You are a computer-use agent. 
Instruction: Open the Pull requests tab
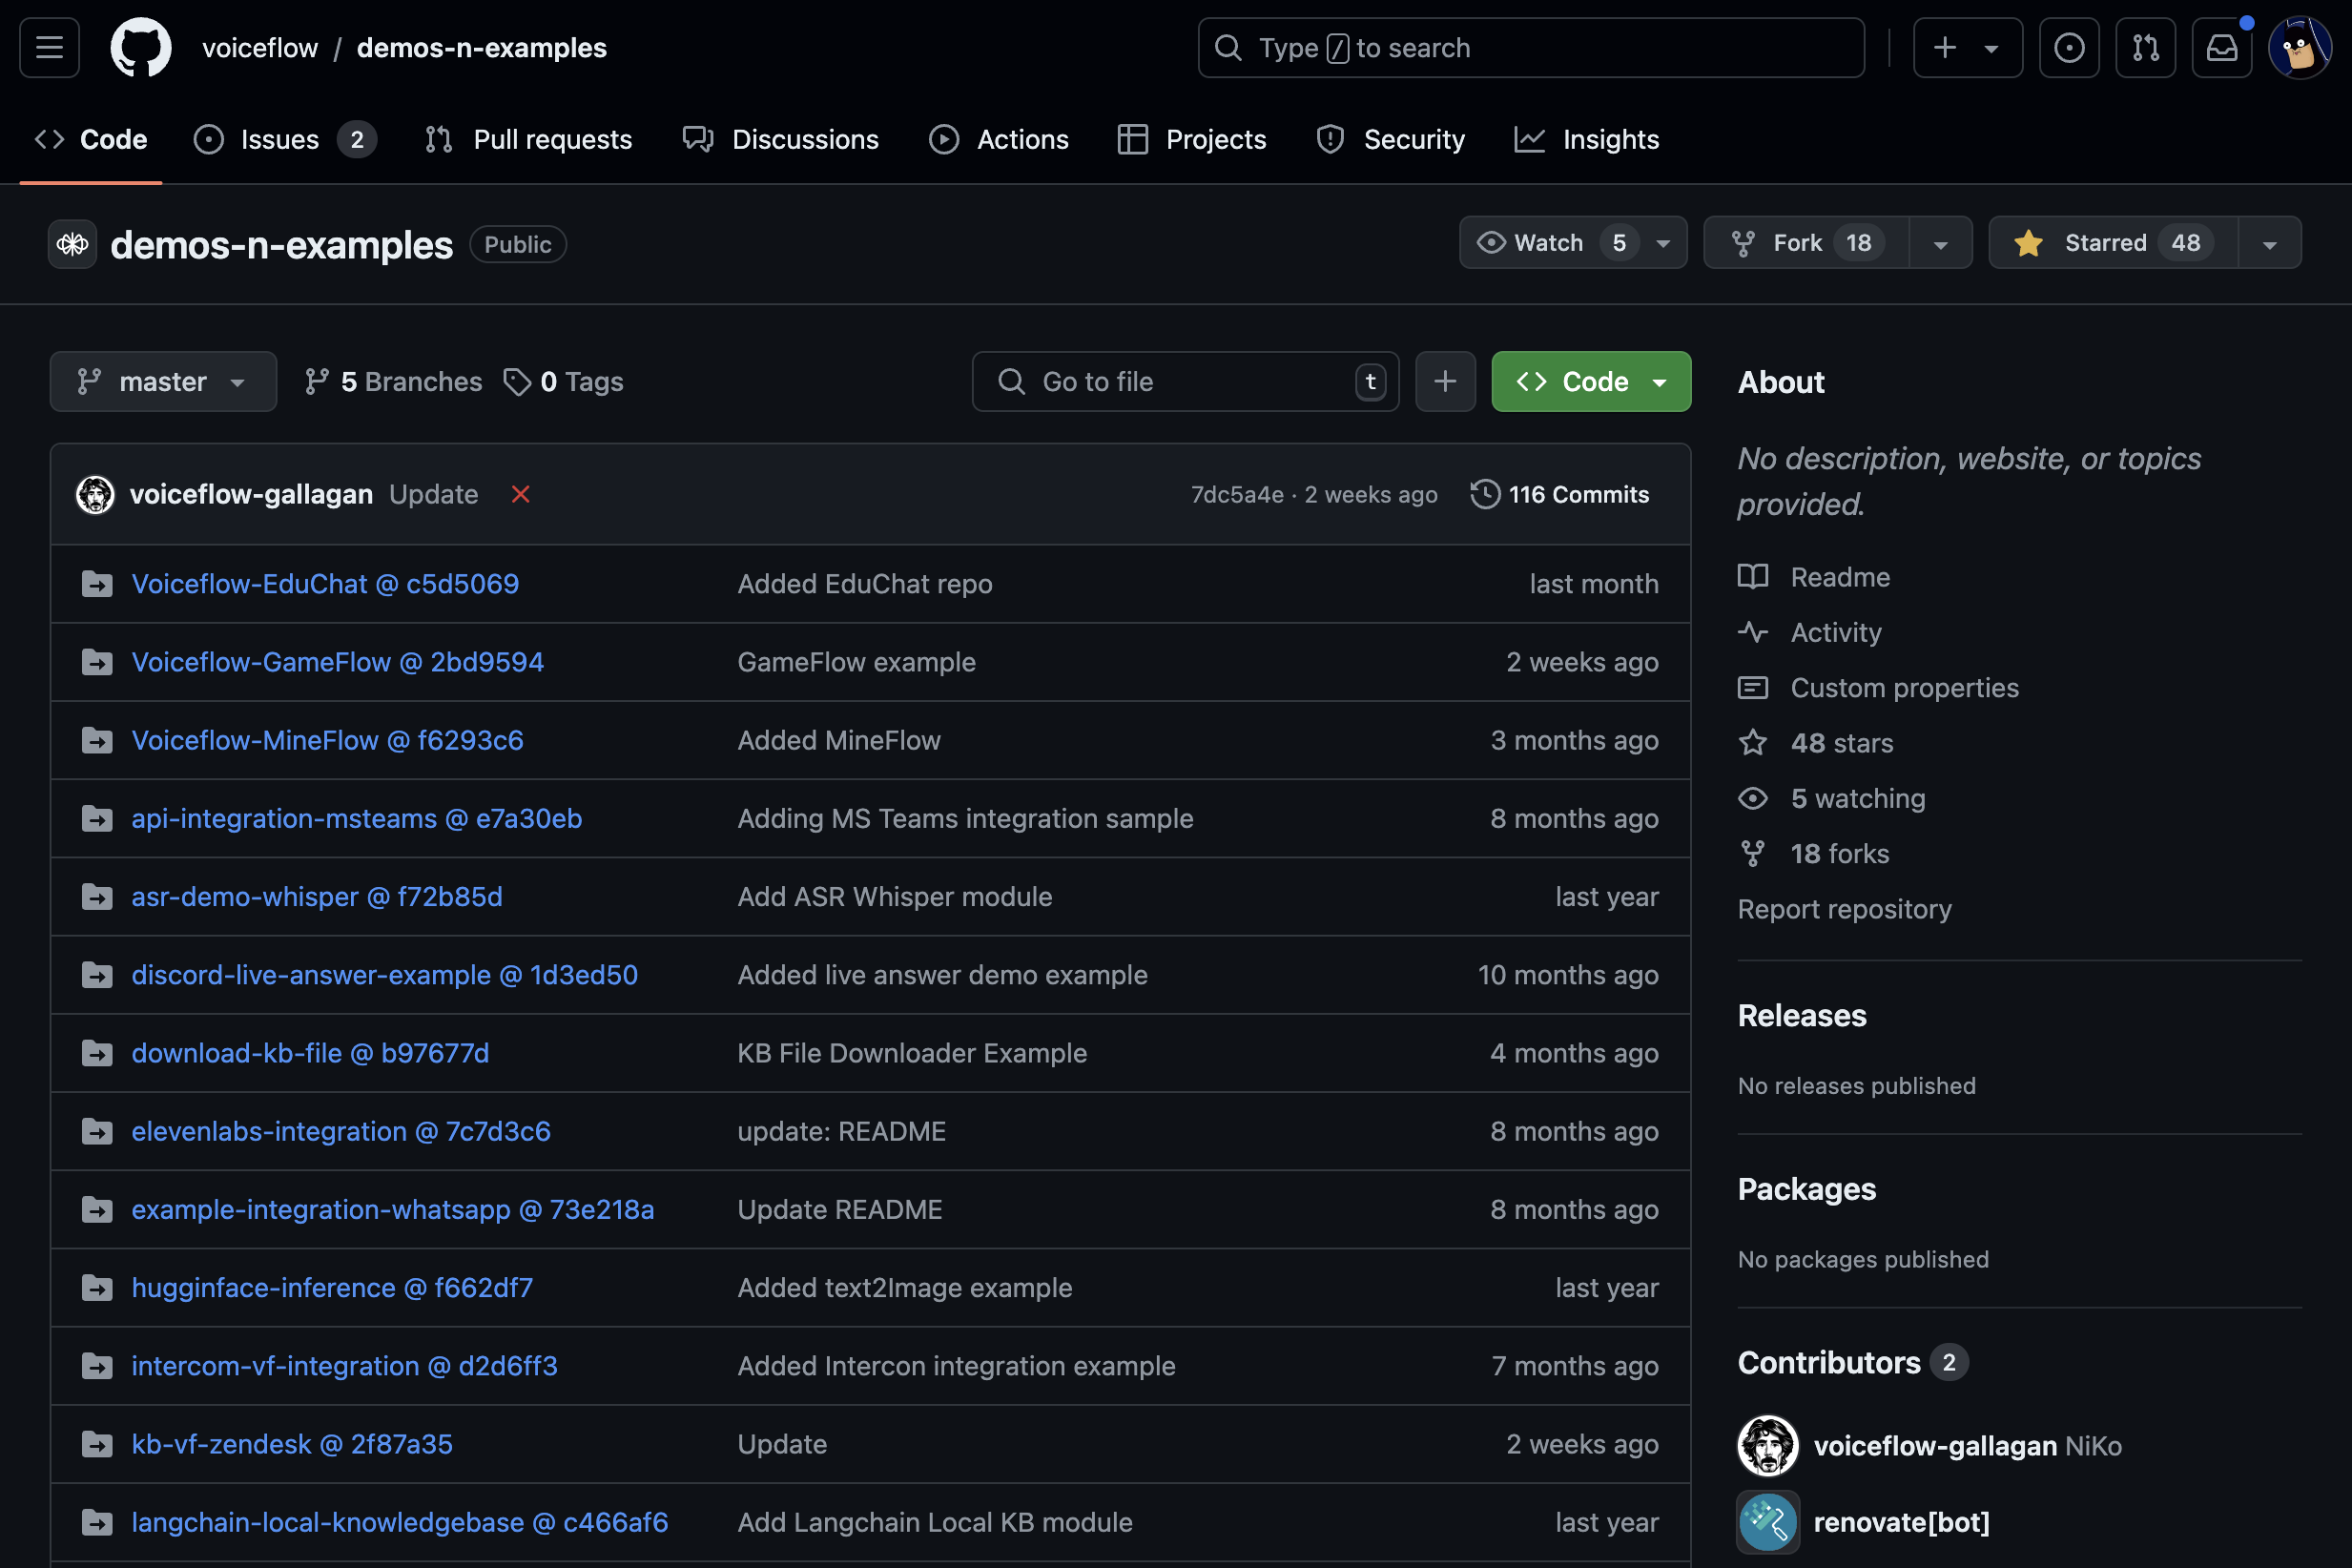(x=528, y=139)
